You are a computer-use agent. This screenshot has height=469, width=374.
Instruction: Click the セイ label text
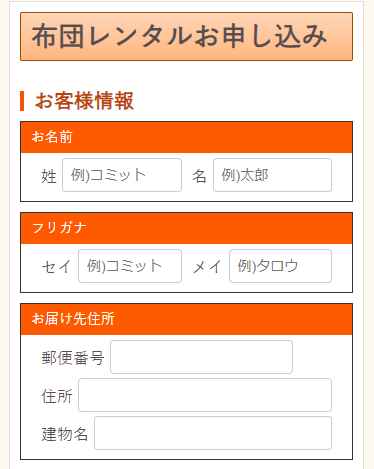coord(57,267)
